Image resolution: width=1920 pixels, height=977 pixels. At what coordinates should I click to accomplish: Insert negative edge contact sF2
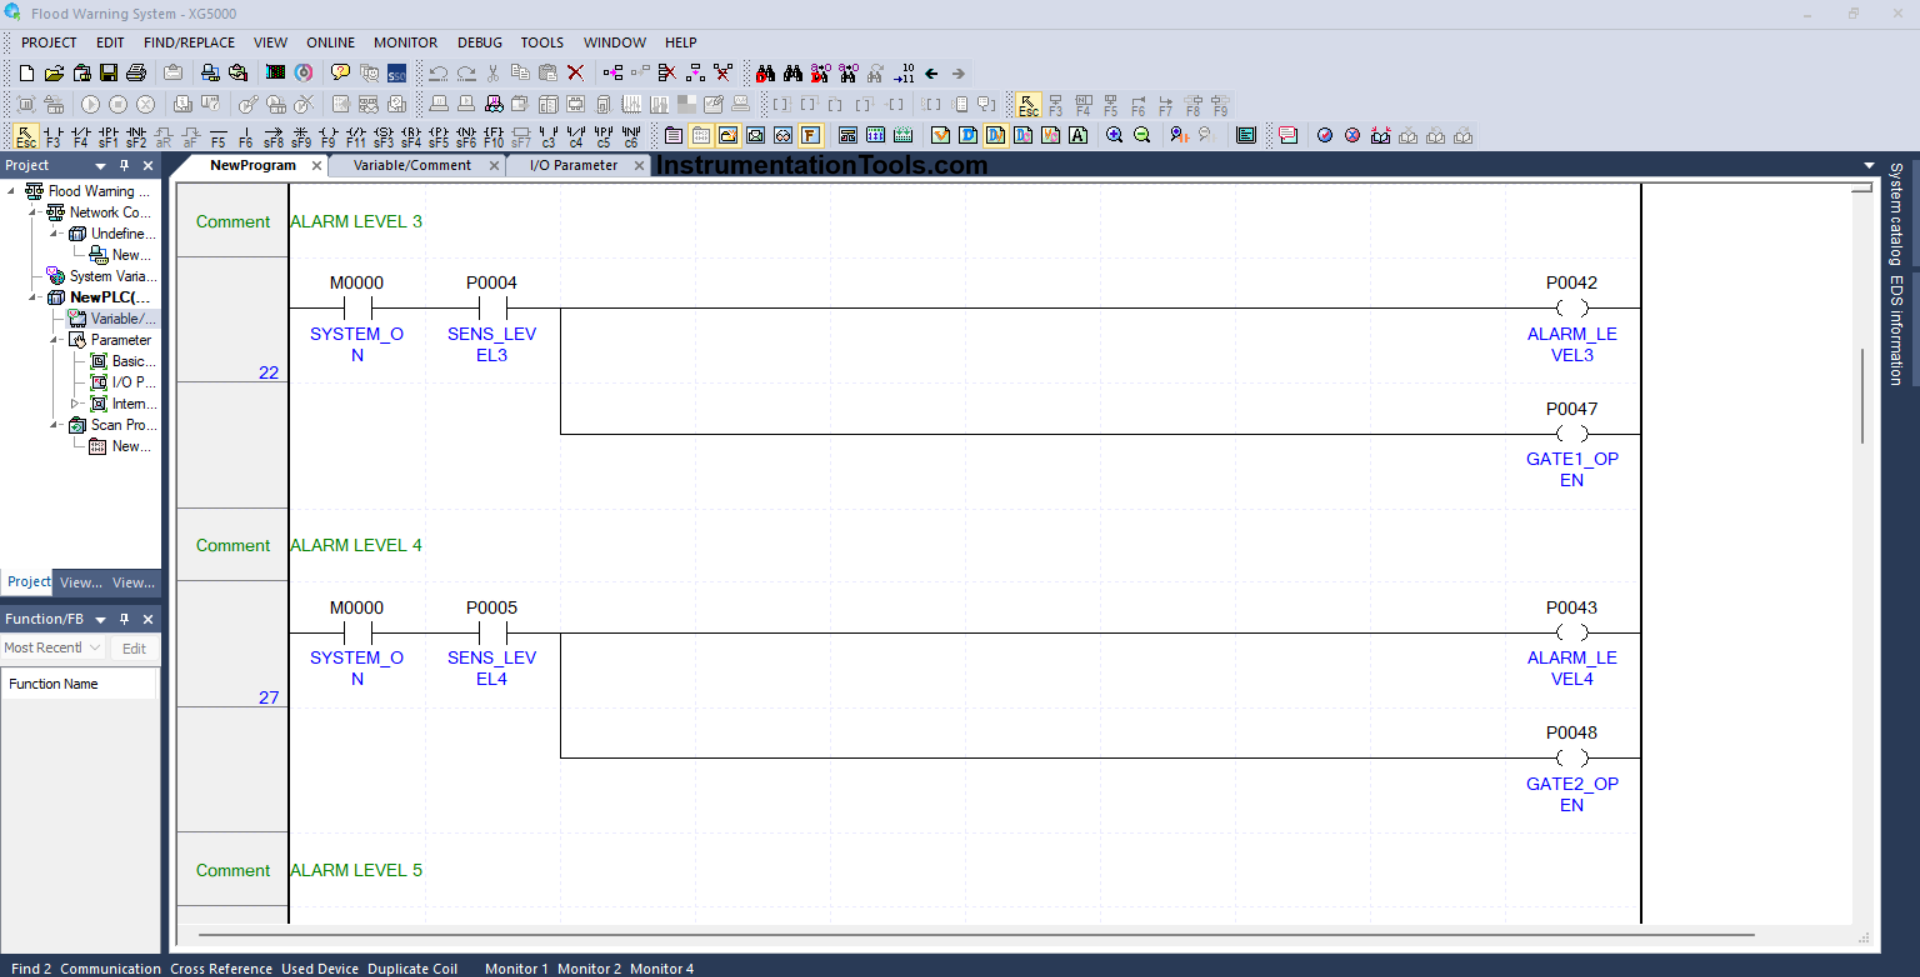(x=136, y=136)
